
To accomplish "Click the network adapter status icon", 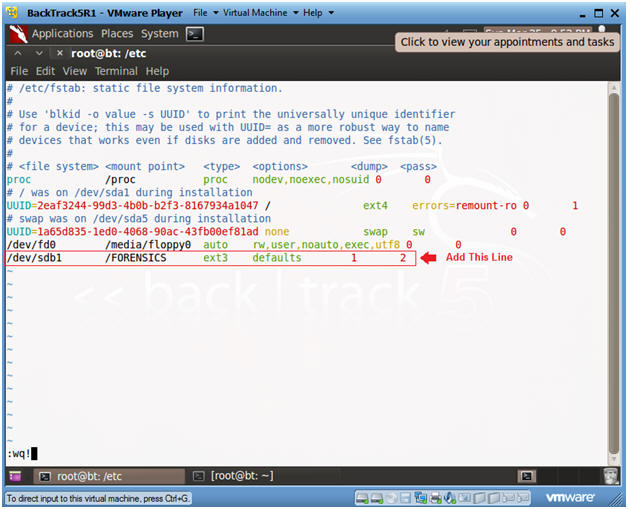I will pyautogui.click(x=421, y=498).
